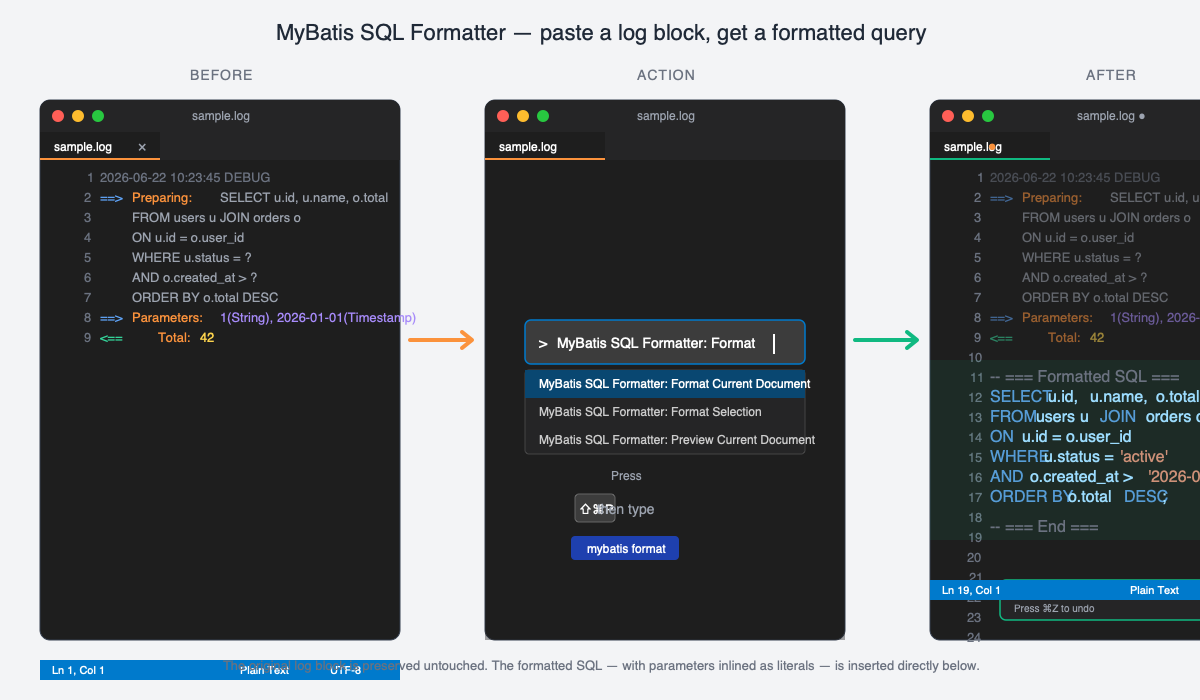Select sample.log tab in the AFTER window

[990, 147]
